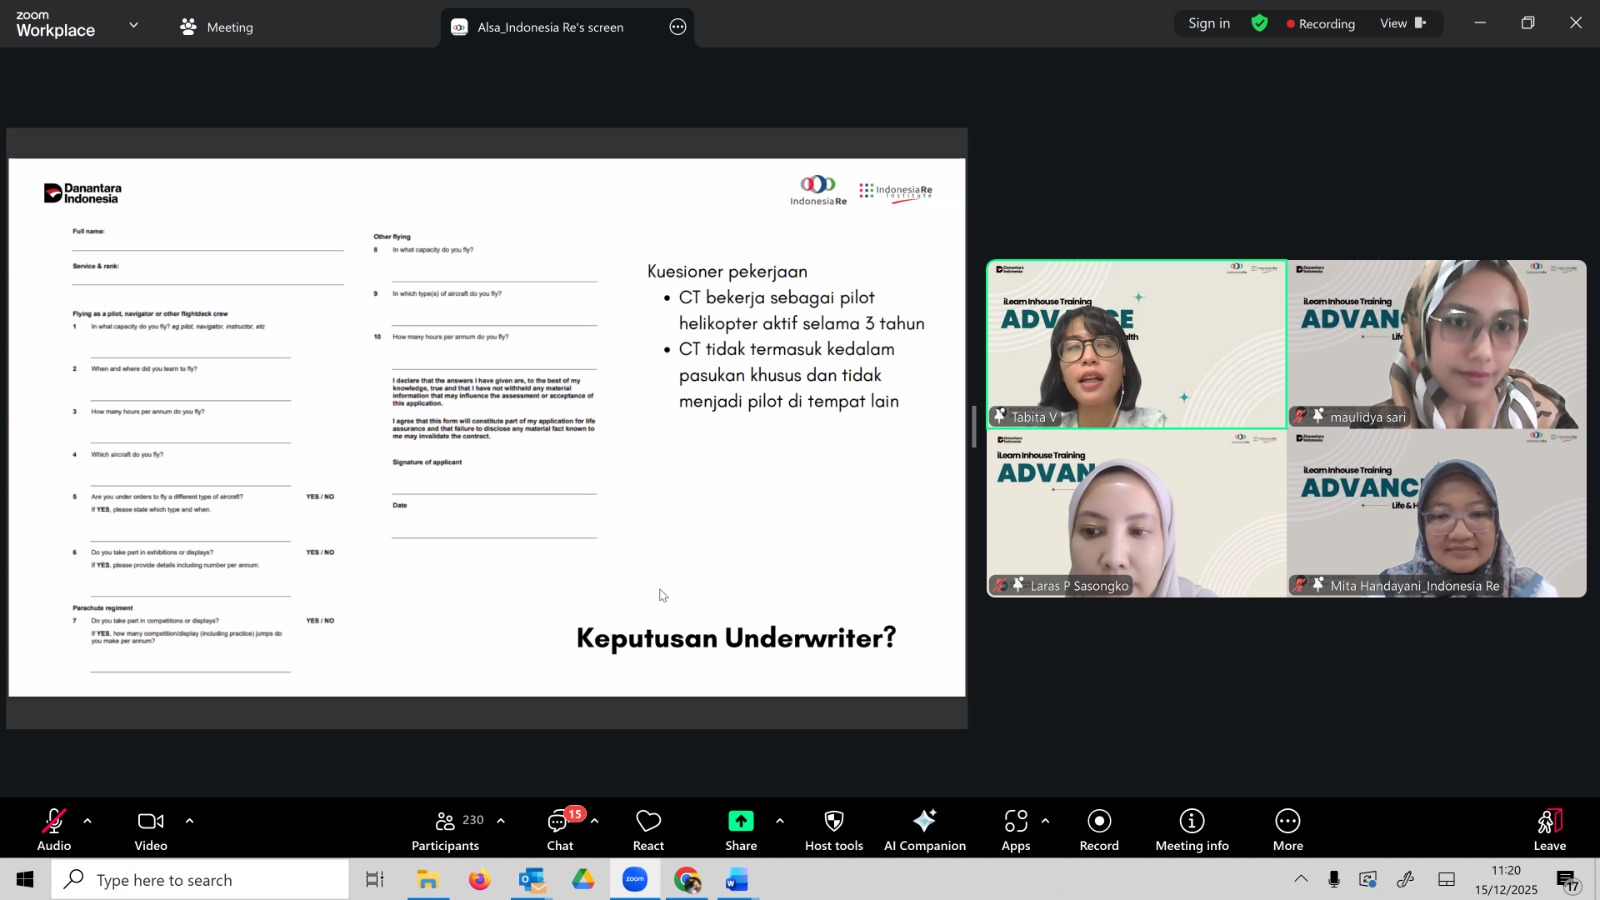1600x900 pixels.
Task: Select the Alsa_Indonesia Re's screen tab
Action: 550,27
